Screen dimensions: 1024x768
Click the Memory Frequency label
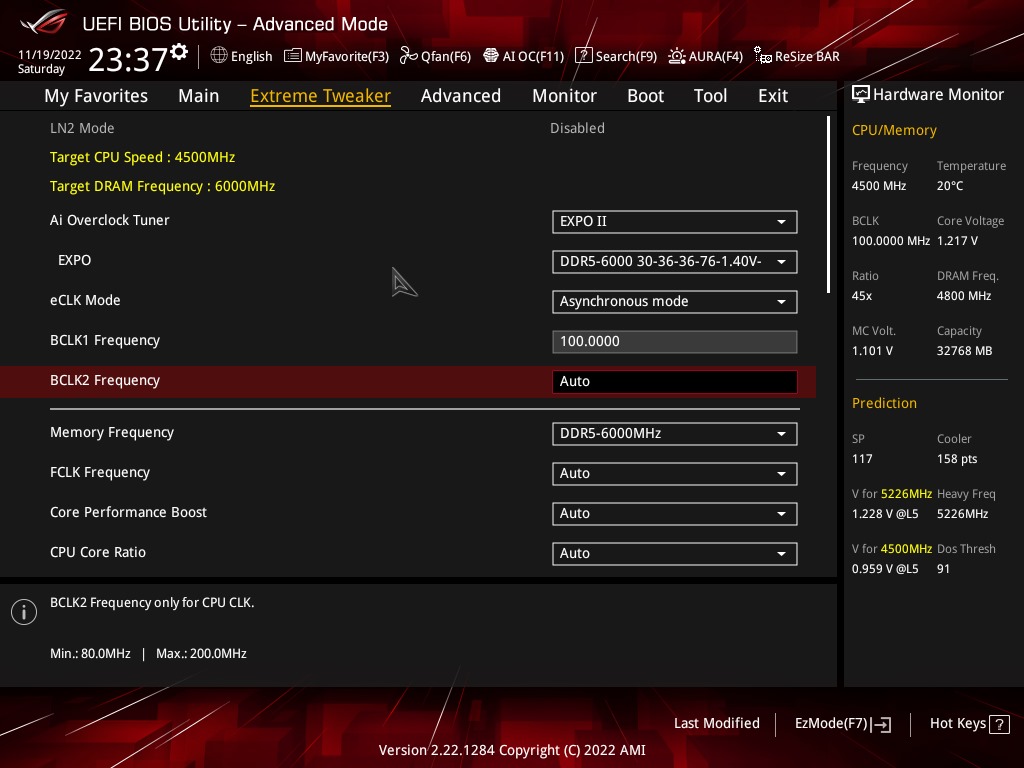pos(112,432)
